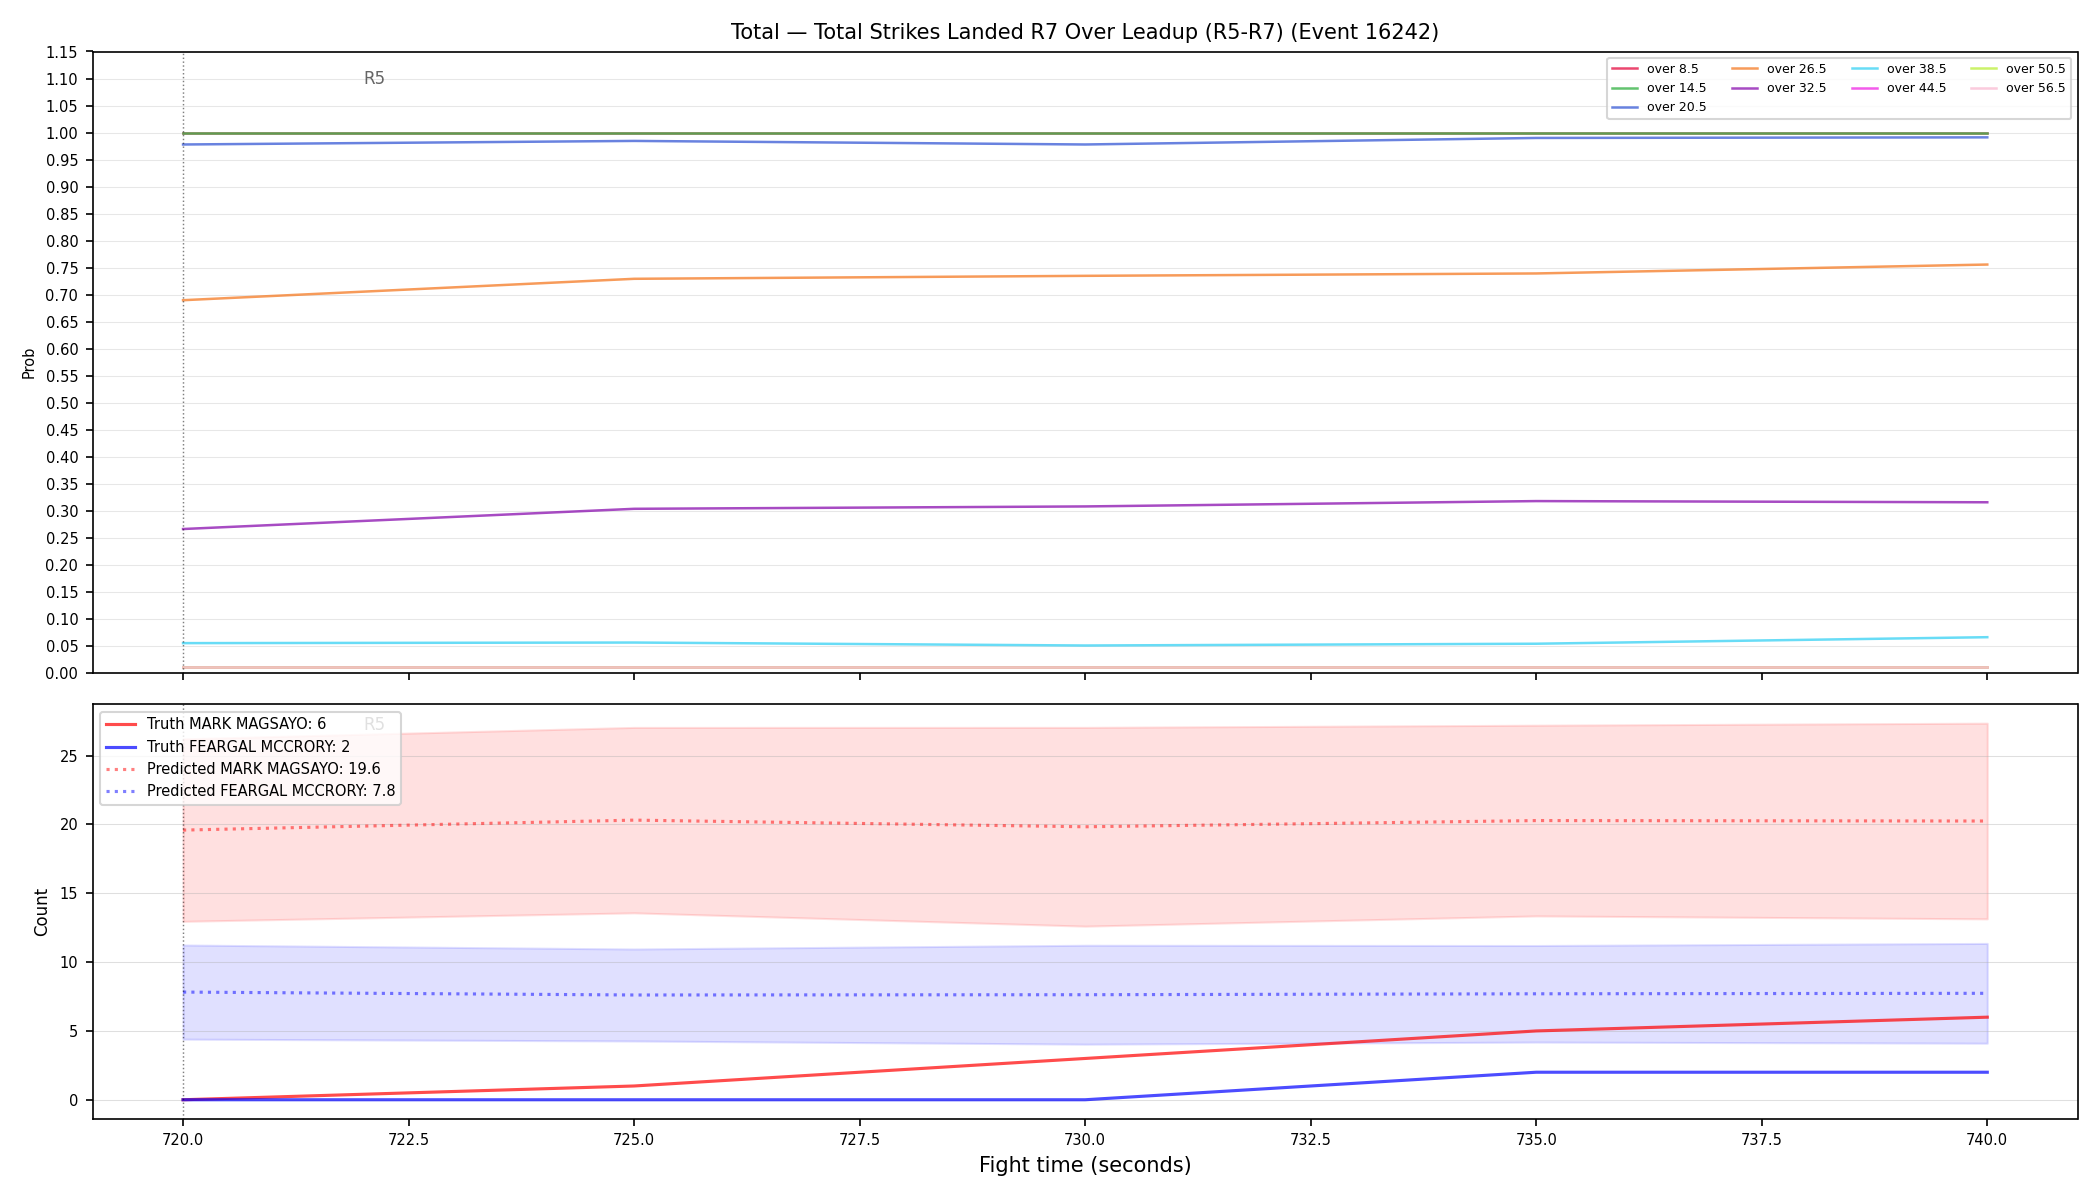Click the 735.0 x-axis tick label
Viewport: 2100px width, 1200px height.
[x=1536, y=1139]
